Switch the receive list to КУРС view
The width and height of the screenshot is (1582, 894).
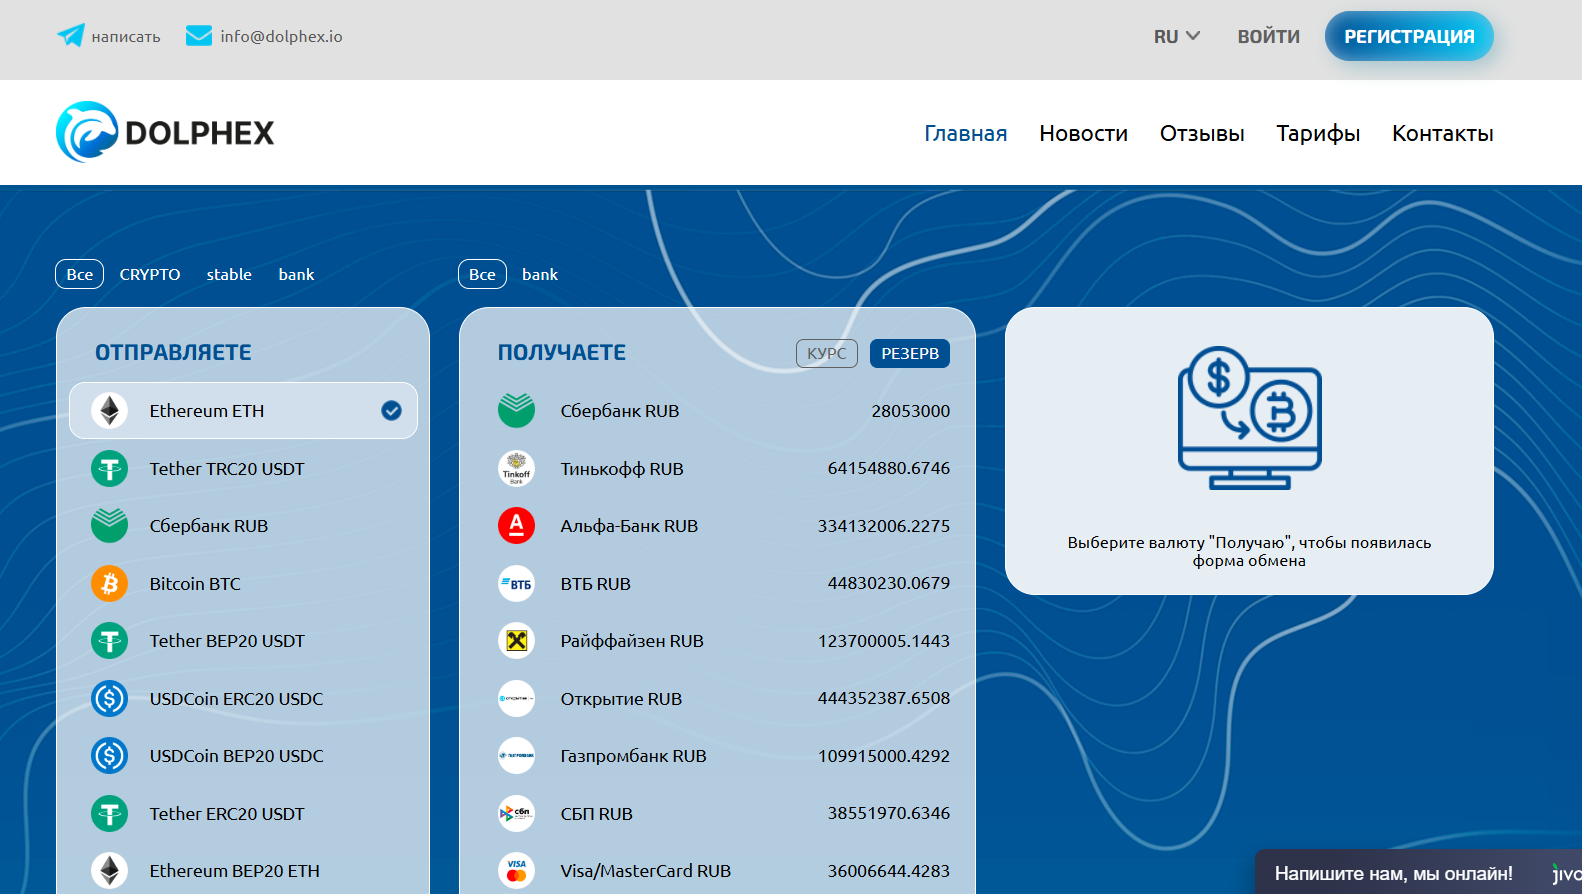pyautogui.click(x=827, y=353)
